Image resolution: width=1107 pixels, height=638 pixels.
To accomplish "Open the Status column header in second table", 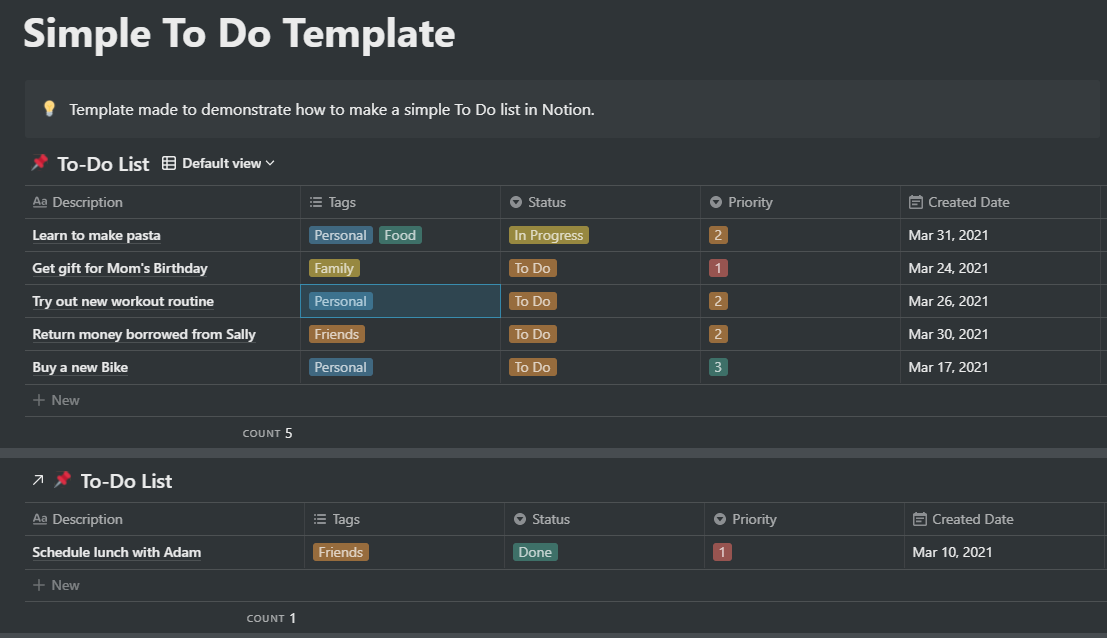I will 550,519.
